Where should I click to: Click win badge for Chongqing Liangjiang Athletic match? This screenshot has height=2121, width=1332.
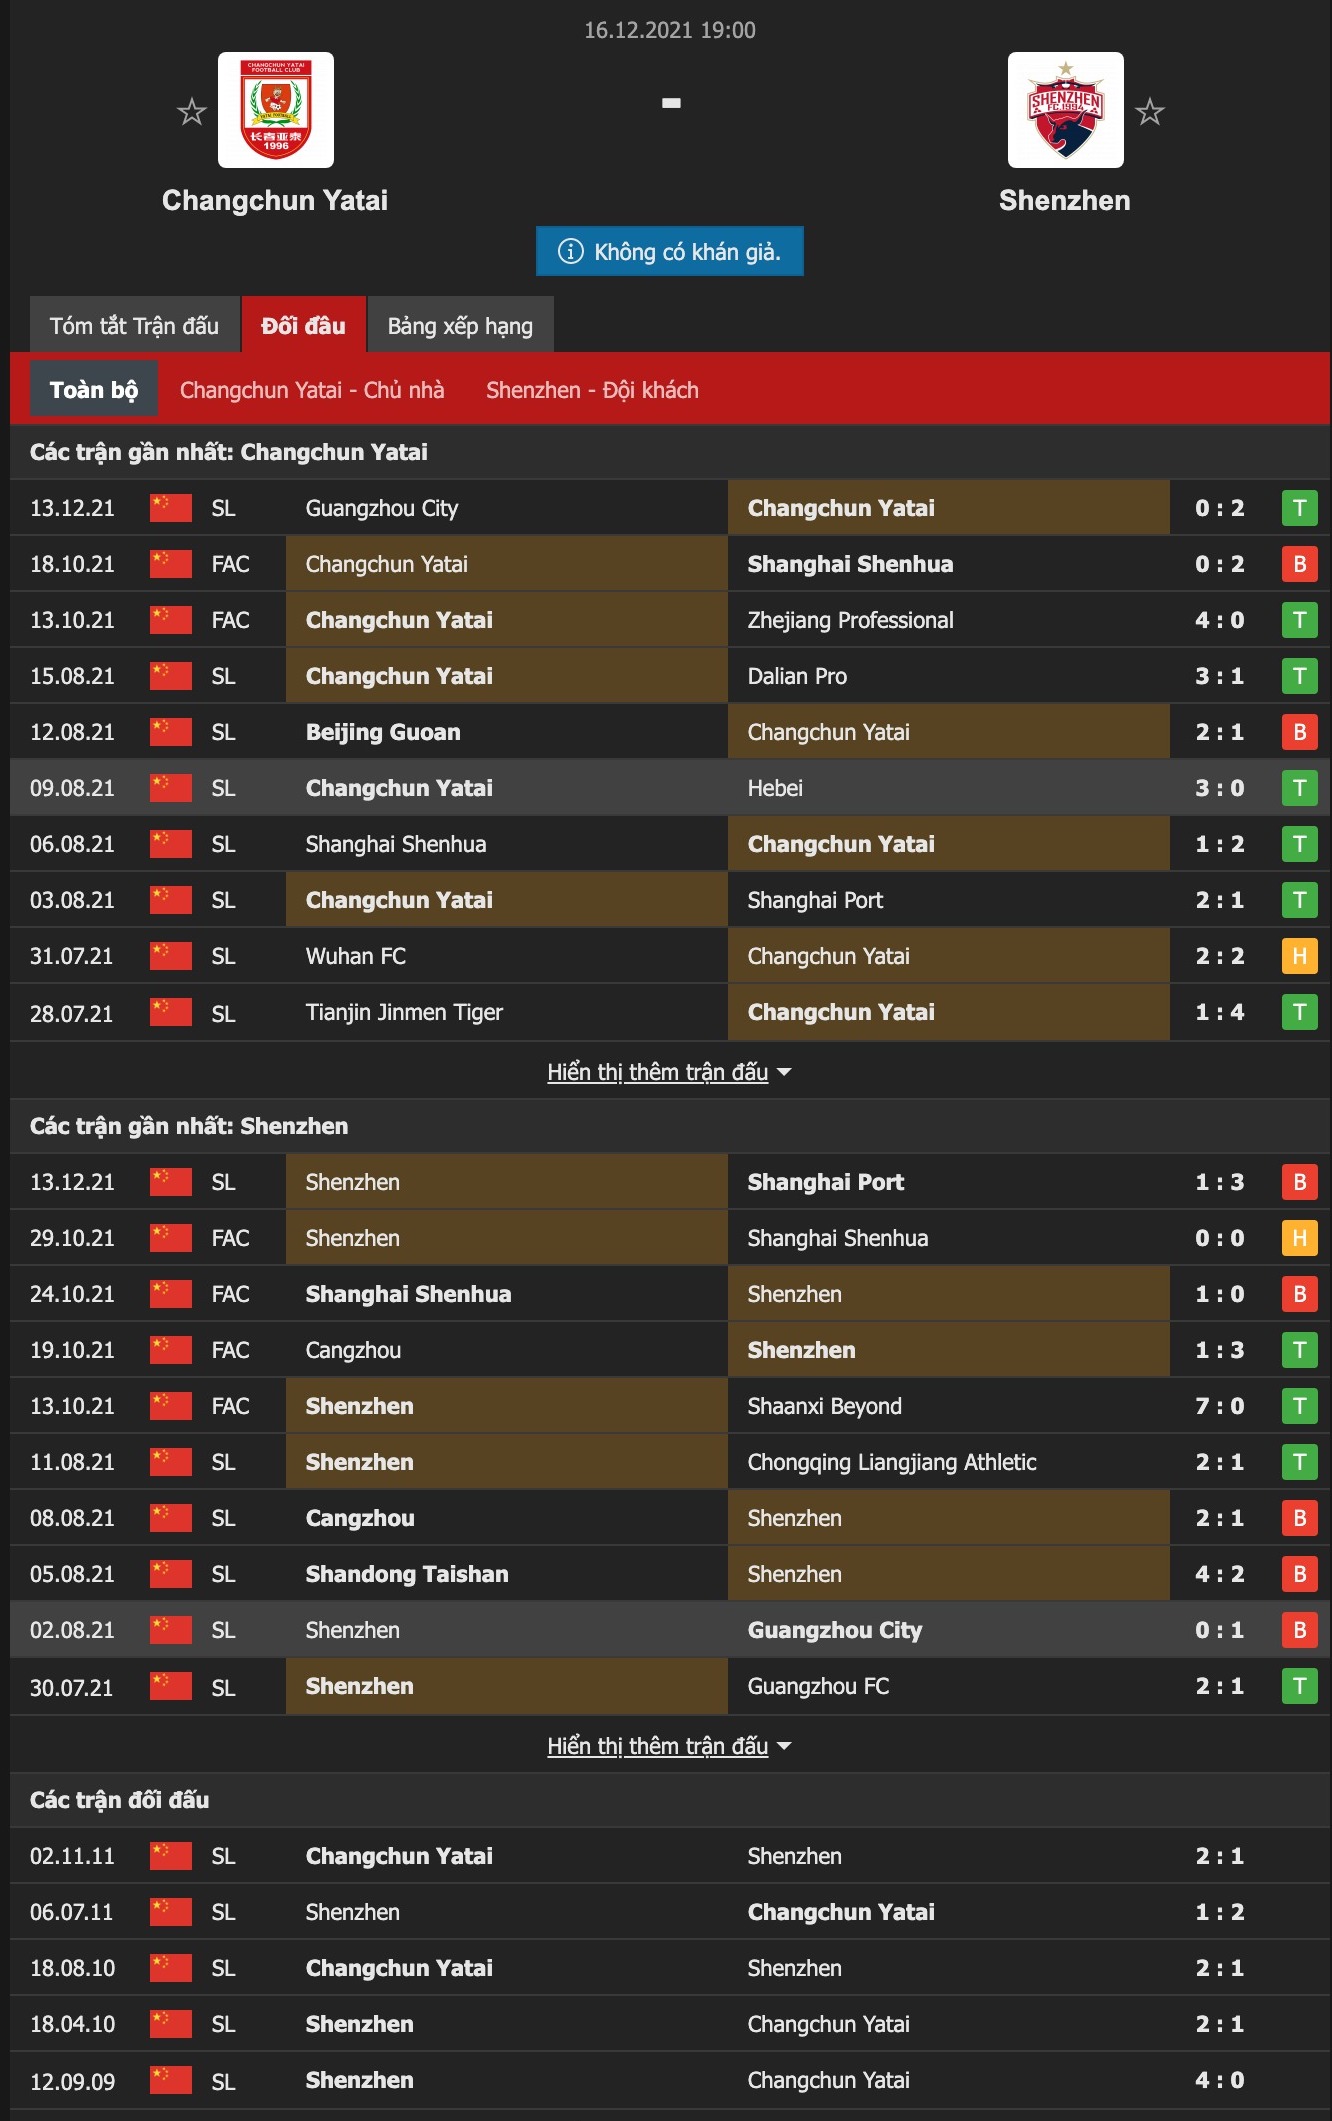(x=1300, y=1462)
